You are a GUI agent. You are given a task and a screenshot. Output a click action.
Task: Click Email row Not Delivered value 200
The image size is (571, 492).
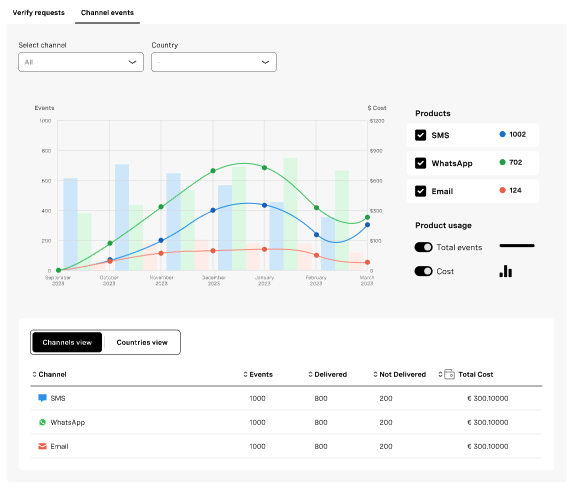click(x=386, y=446)
